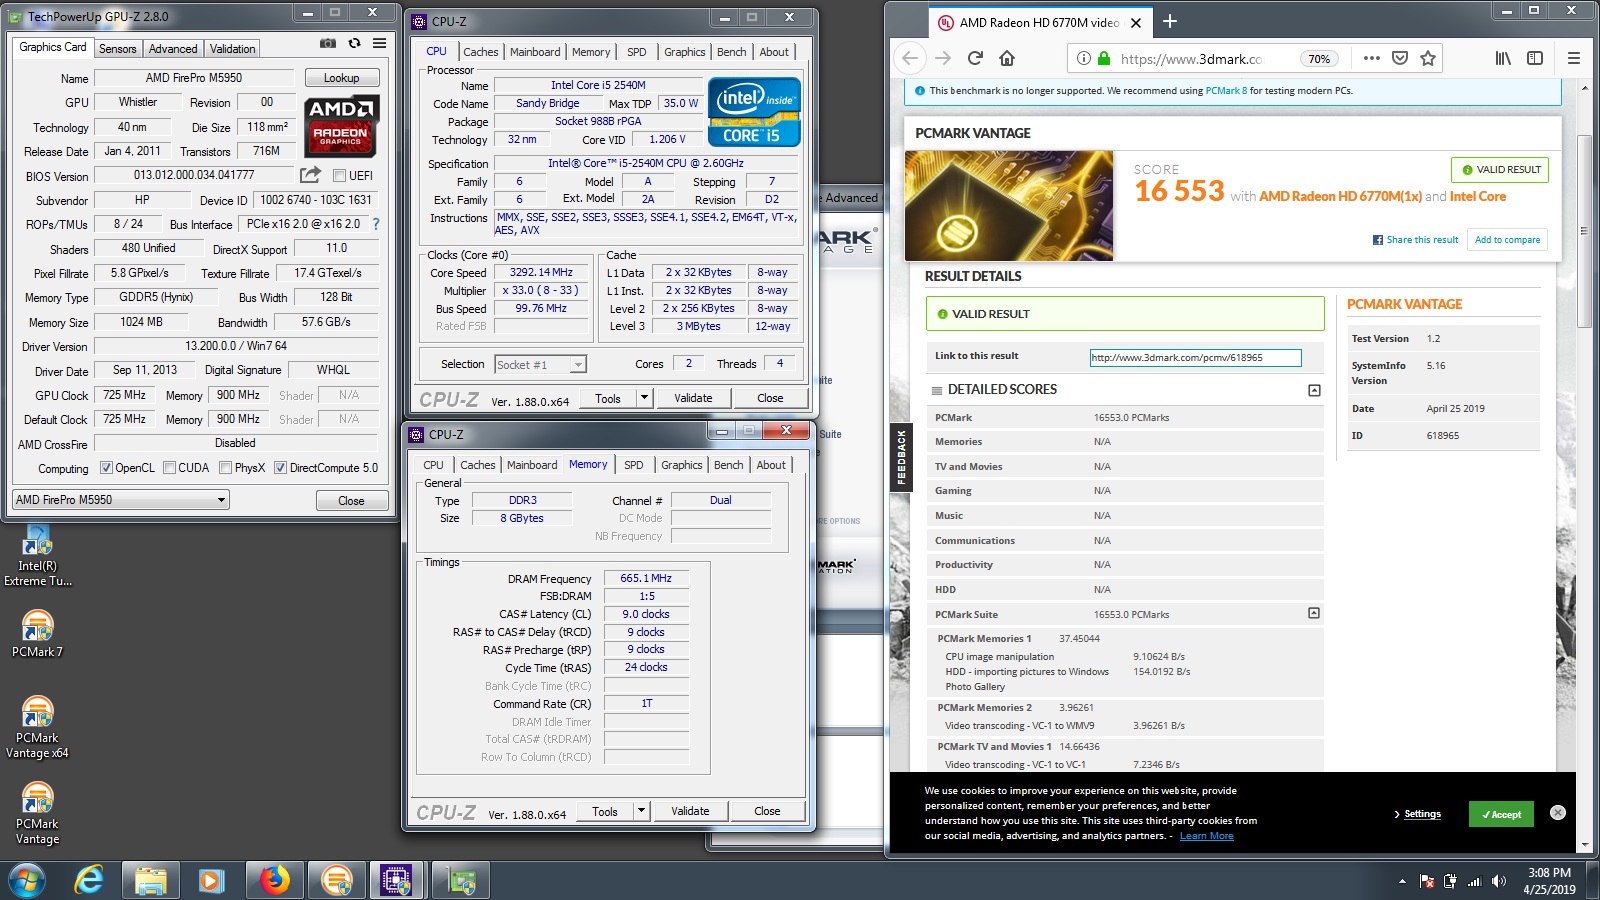Viewport: 1600px width, 900px height.
Task: Click Close button in GPU-Z
Action: coord(351,501)
